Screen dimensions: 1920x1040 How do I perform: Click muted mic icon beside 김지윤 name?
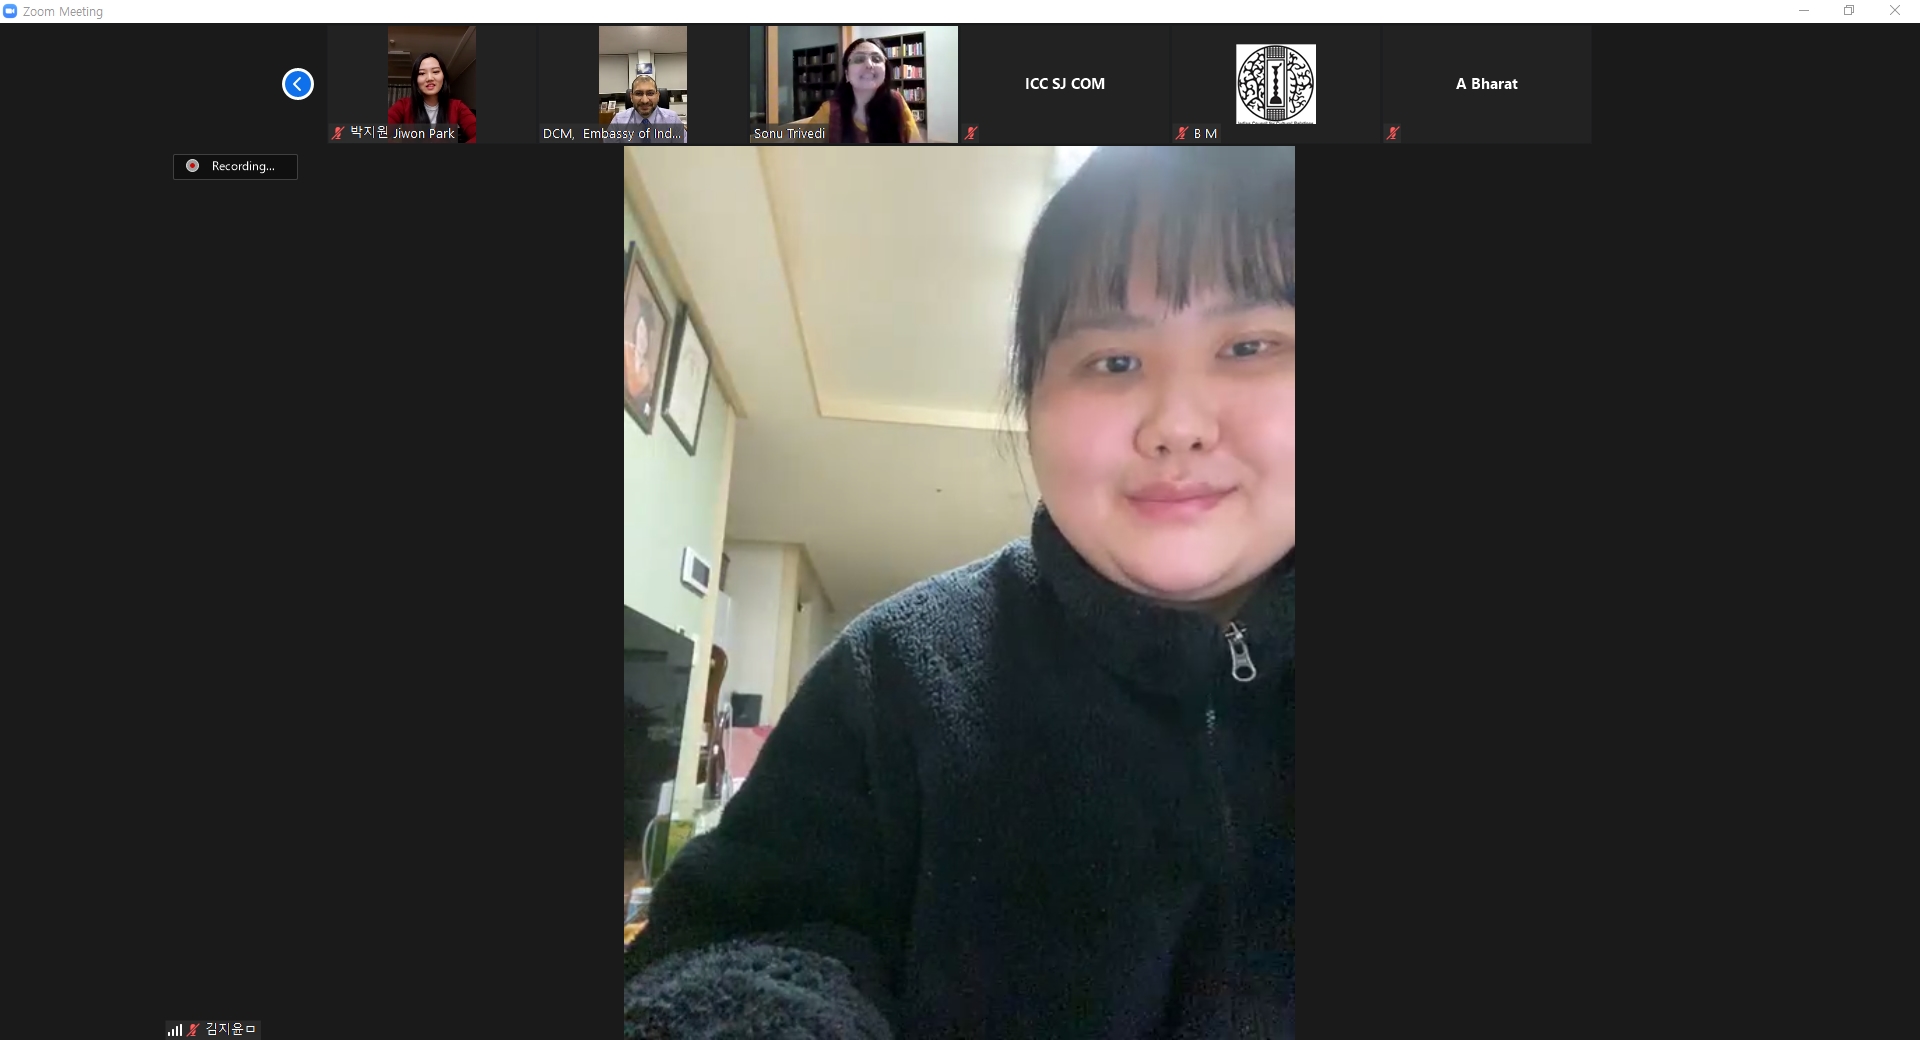tap(193, 1029)
